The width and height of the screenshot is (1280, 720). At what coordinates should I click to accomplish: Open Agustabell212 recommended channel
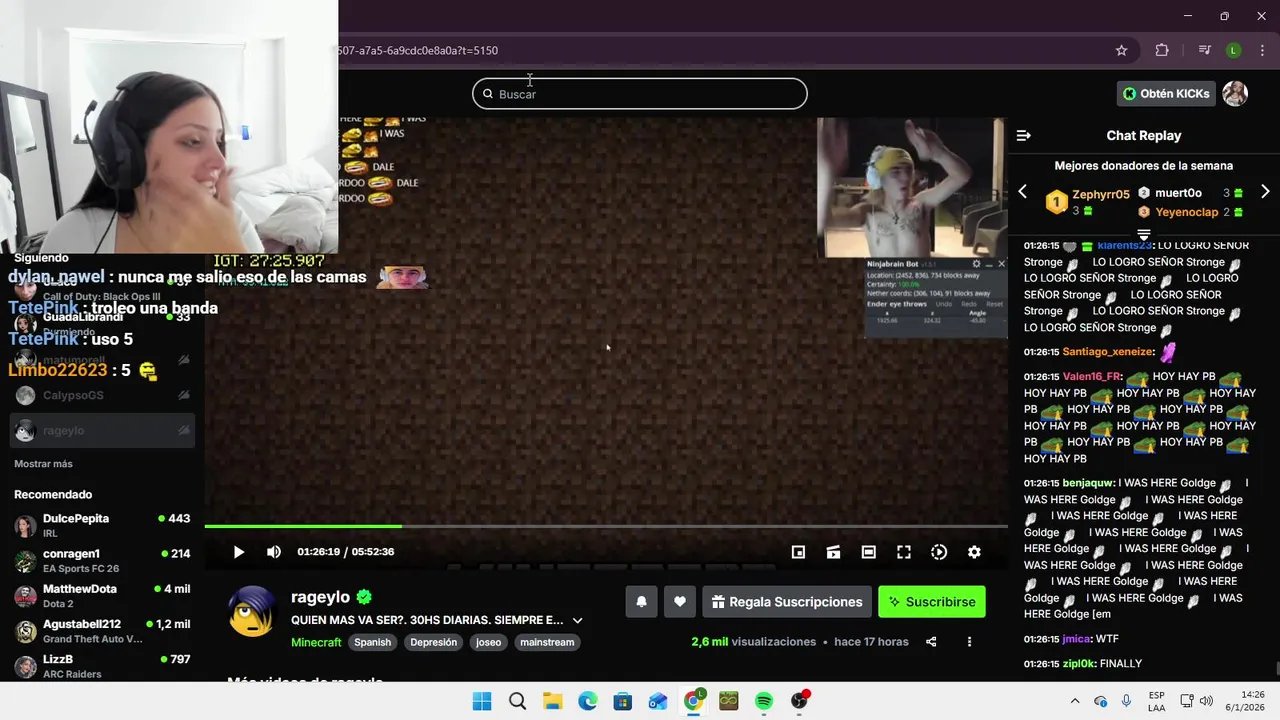[x=102, y=630]
